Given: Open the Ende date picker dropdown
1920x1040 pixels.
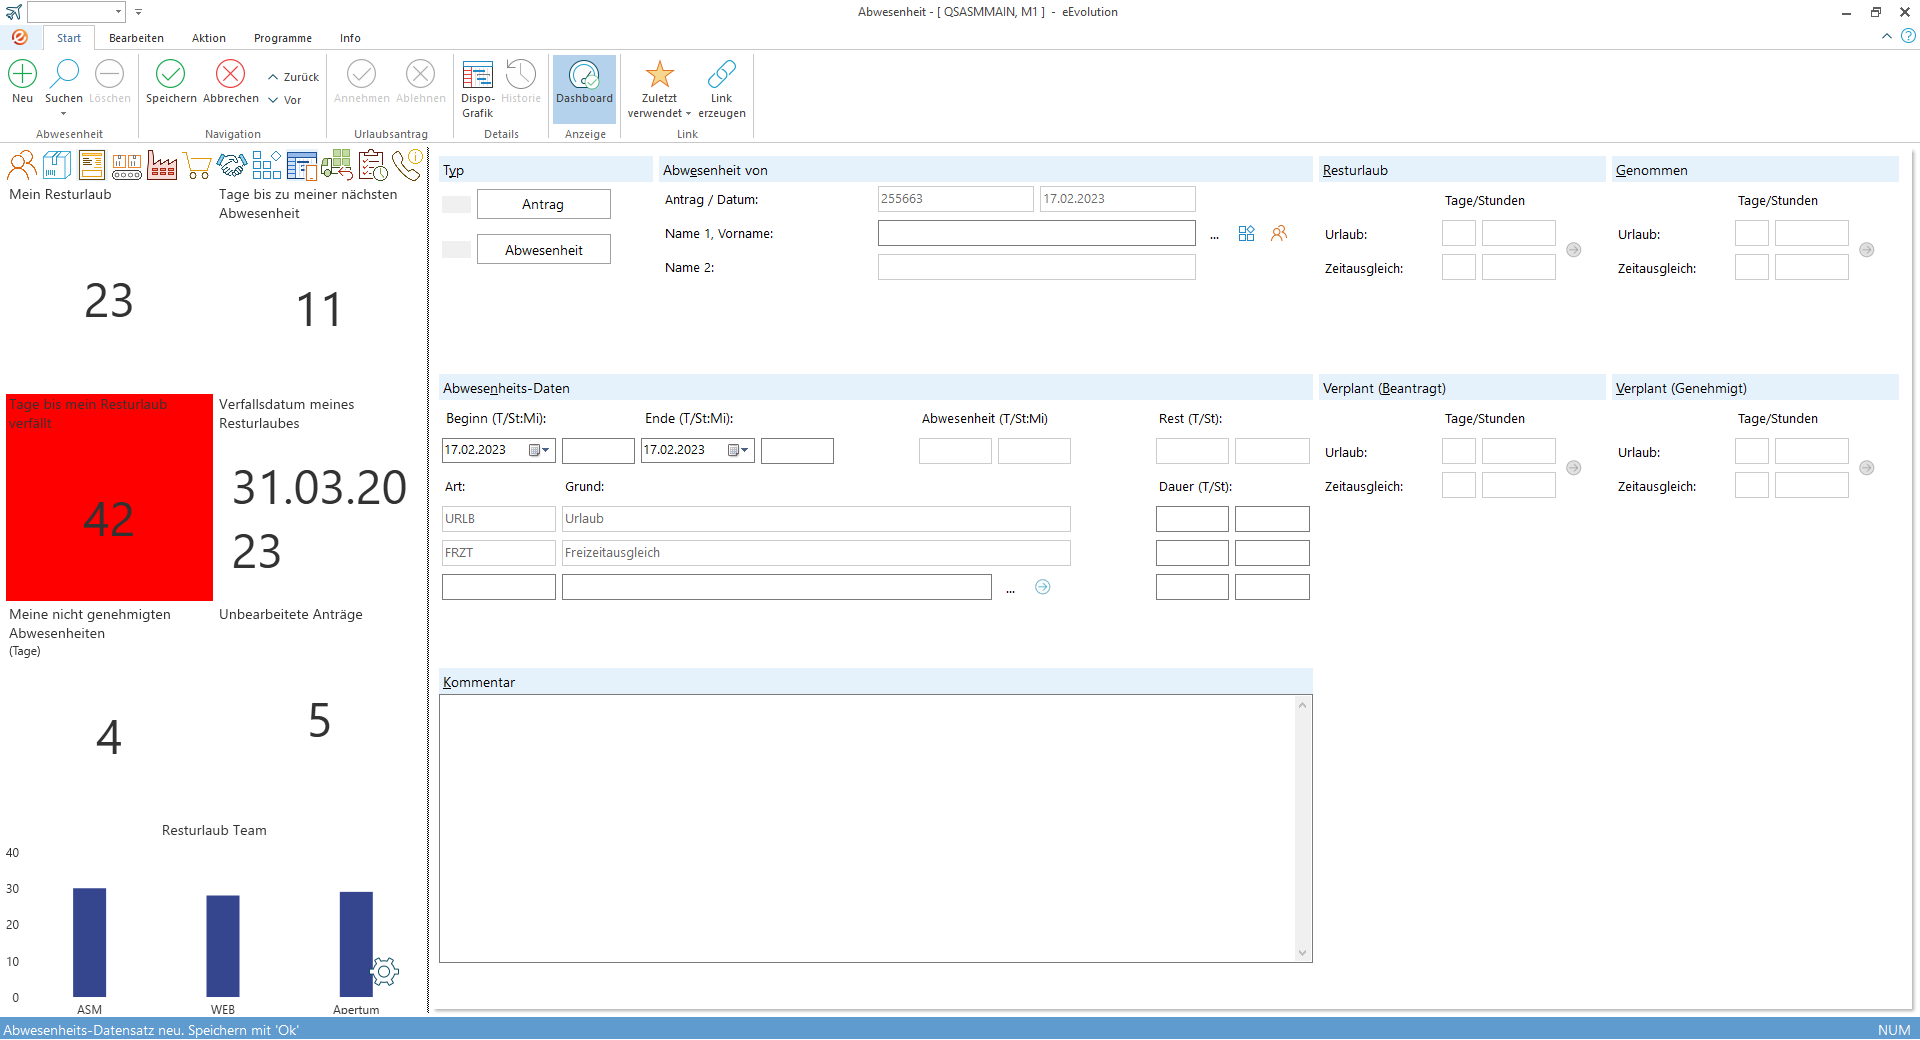Looking at the screenshot, I should (739, 451).
